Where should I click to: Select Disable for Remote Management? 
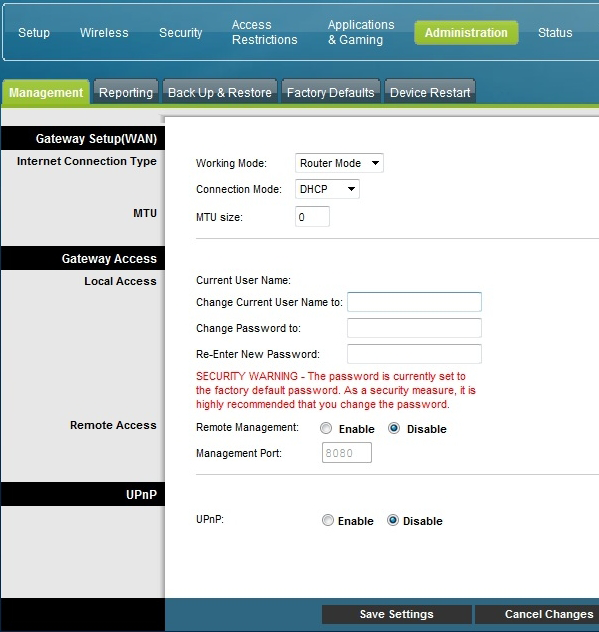[x=394, y=428]
